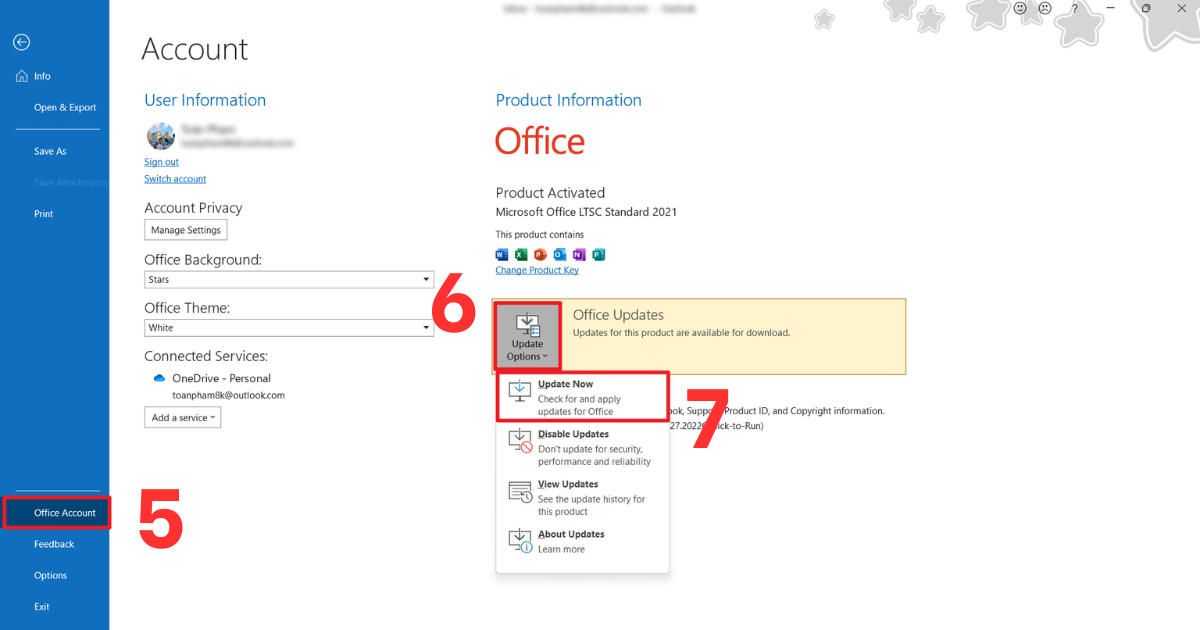Expand the Add a service dropdown

[x=182, y=417]
